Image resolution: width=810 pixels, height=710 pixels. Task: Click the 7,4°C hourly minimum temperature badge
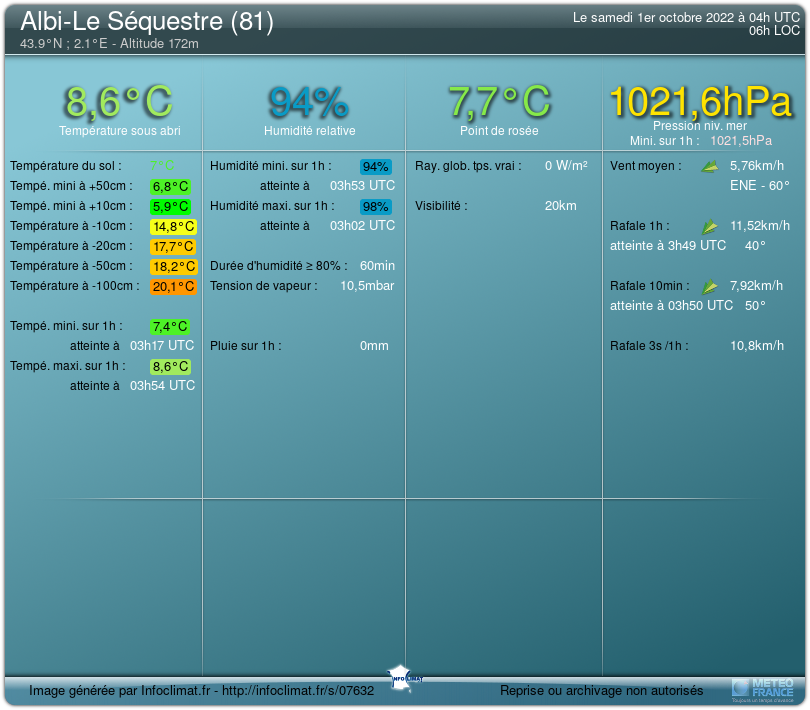point(170,326)
